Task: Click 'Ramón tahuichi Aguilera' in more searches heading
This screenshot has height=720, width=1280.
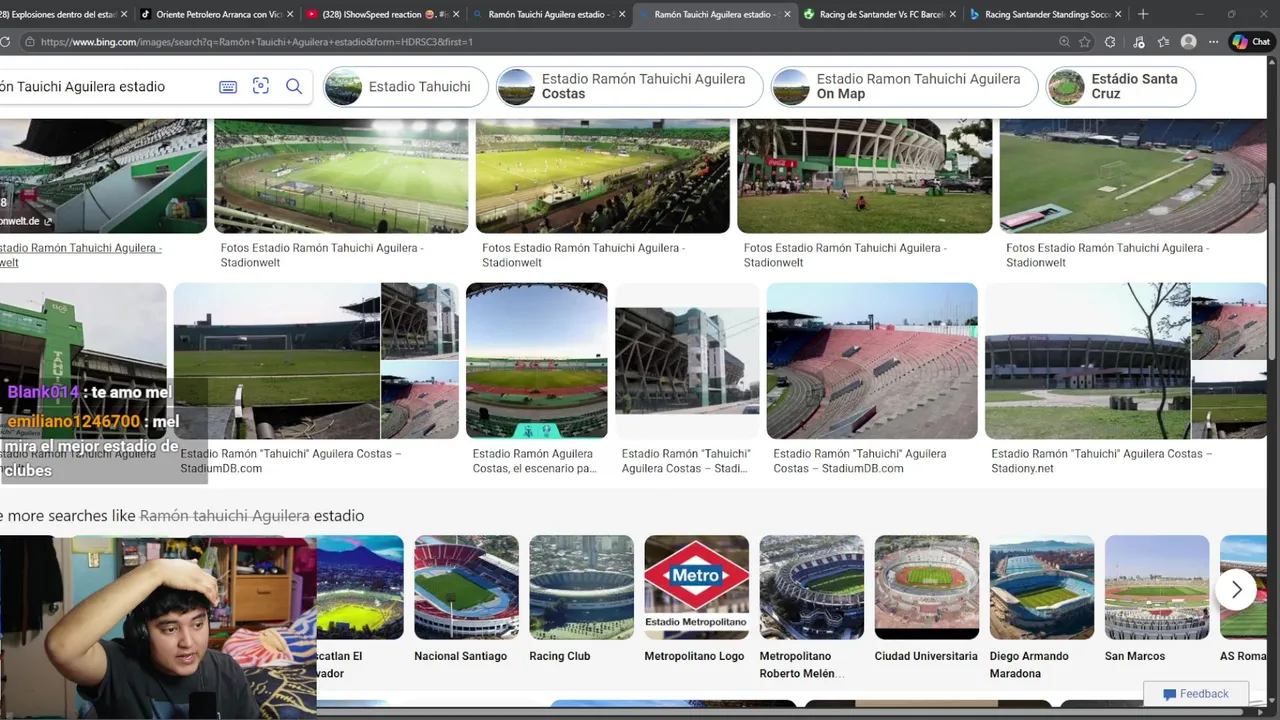Action: [x=224, y=516]
